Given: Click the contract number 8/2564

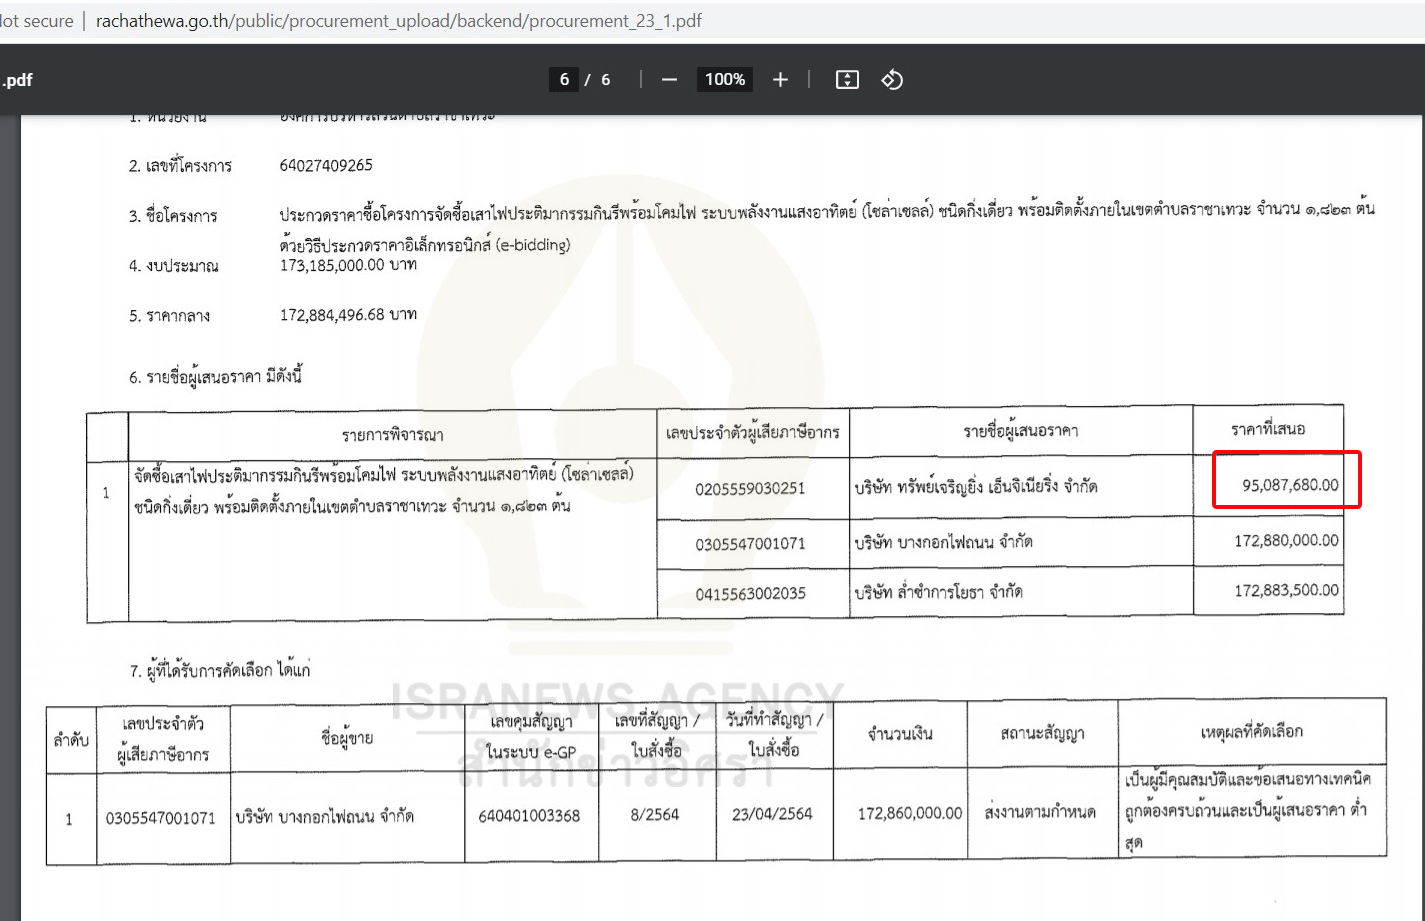Looking at the screenshot, I should pyautogui.click(x=655, y=815).
